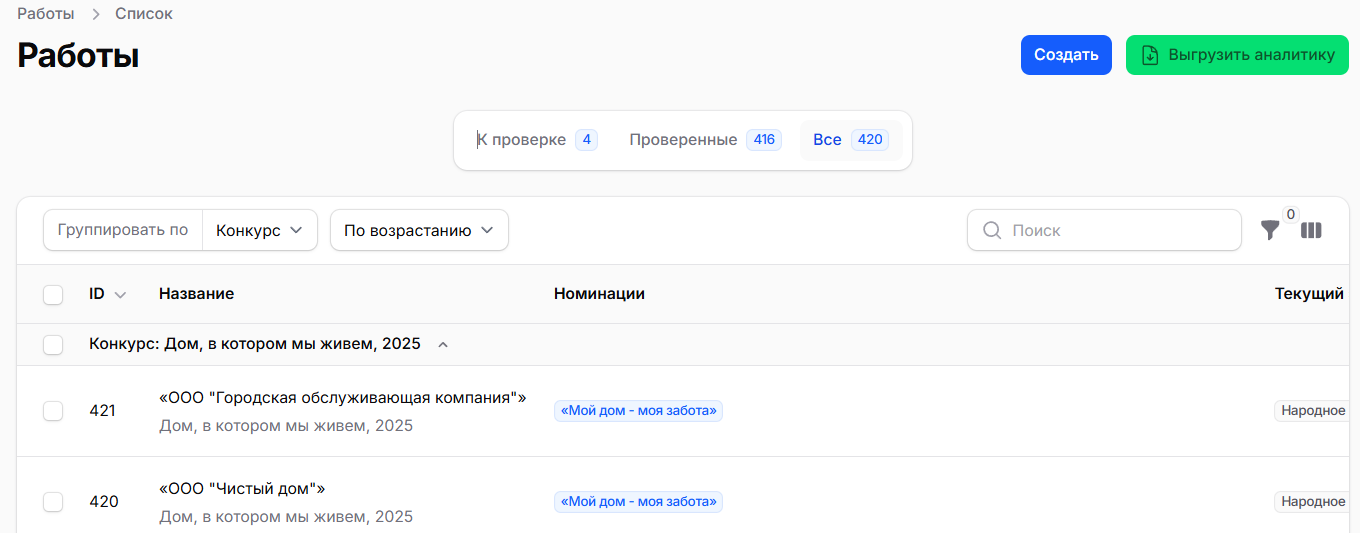1360x533 pixels.
Task: Click ID value 421
Action: [102, 411]
